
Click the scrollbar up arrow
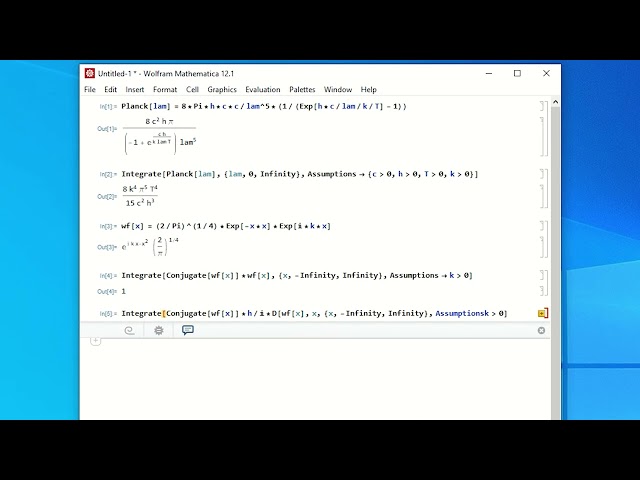[555, 102]
